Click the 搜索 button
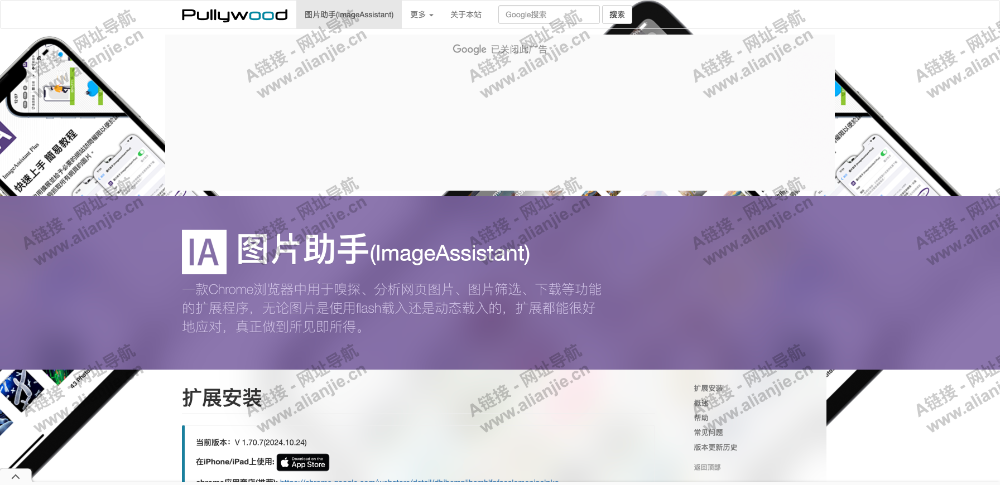Image resolution: width=1000 pixels, height=485 pixels. coord(617,15)
